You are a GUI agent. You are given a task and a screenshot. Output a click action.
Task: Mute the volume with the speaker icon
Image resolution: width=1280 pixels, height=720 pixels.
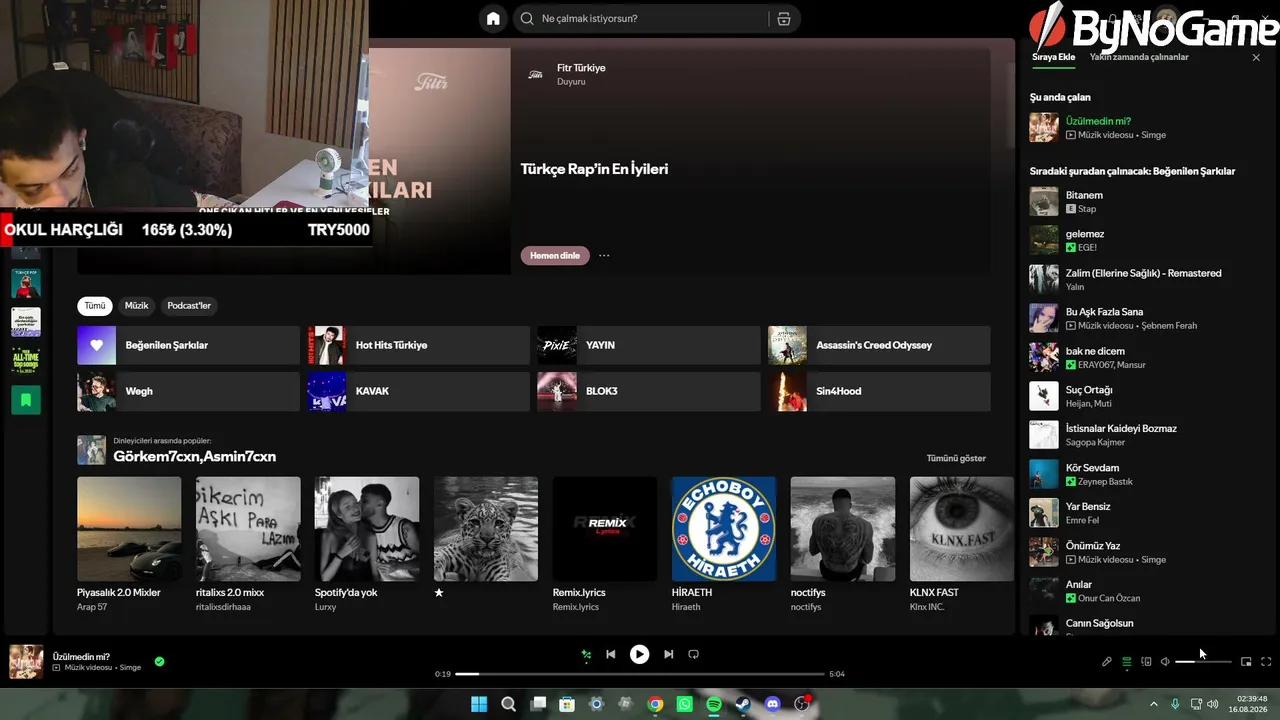(1165, 661)
